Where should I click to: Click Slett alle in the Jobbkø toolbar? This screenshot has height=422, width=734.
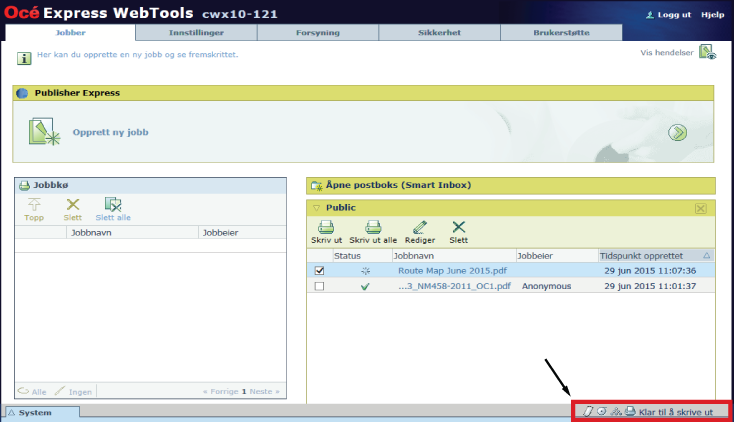[x=113, y=209]
